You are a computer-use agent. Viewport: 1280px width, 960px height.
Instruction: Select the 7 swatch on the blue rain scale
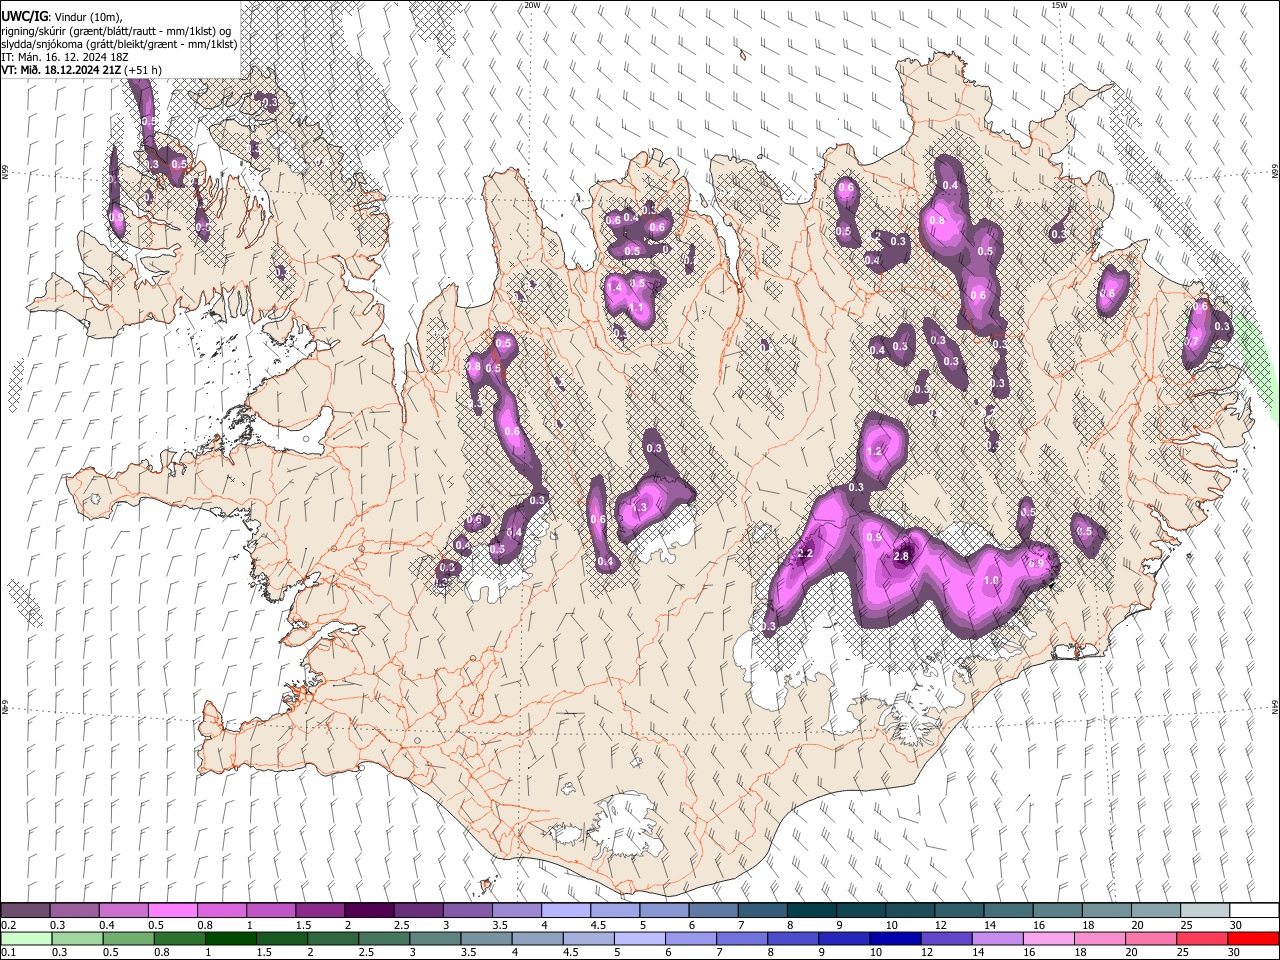(x=741, y=938)
